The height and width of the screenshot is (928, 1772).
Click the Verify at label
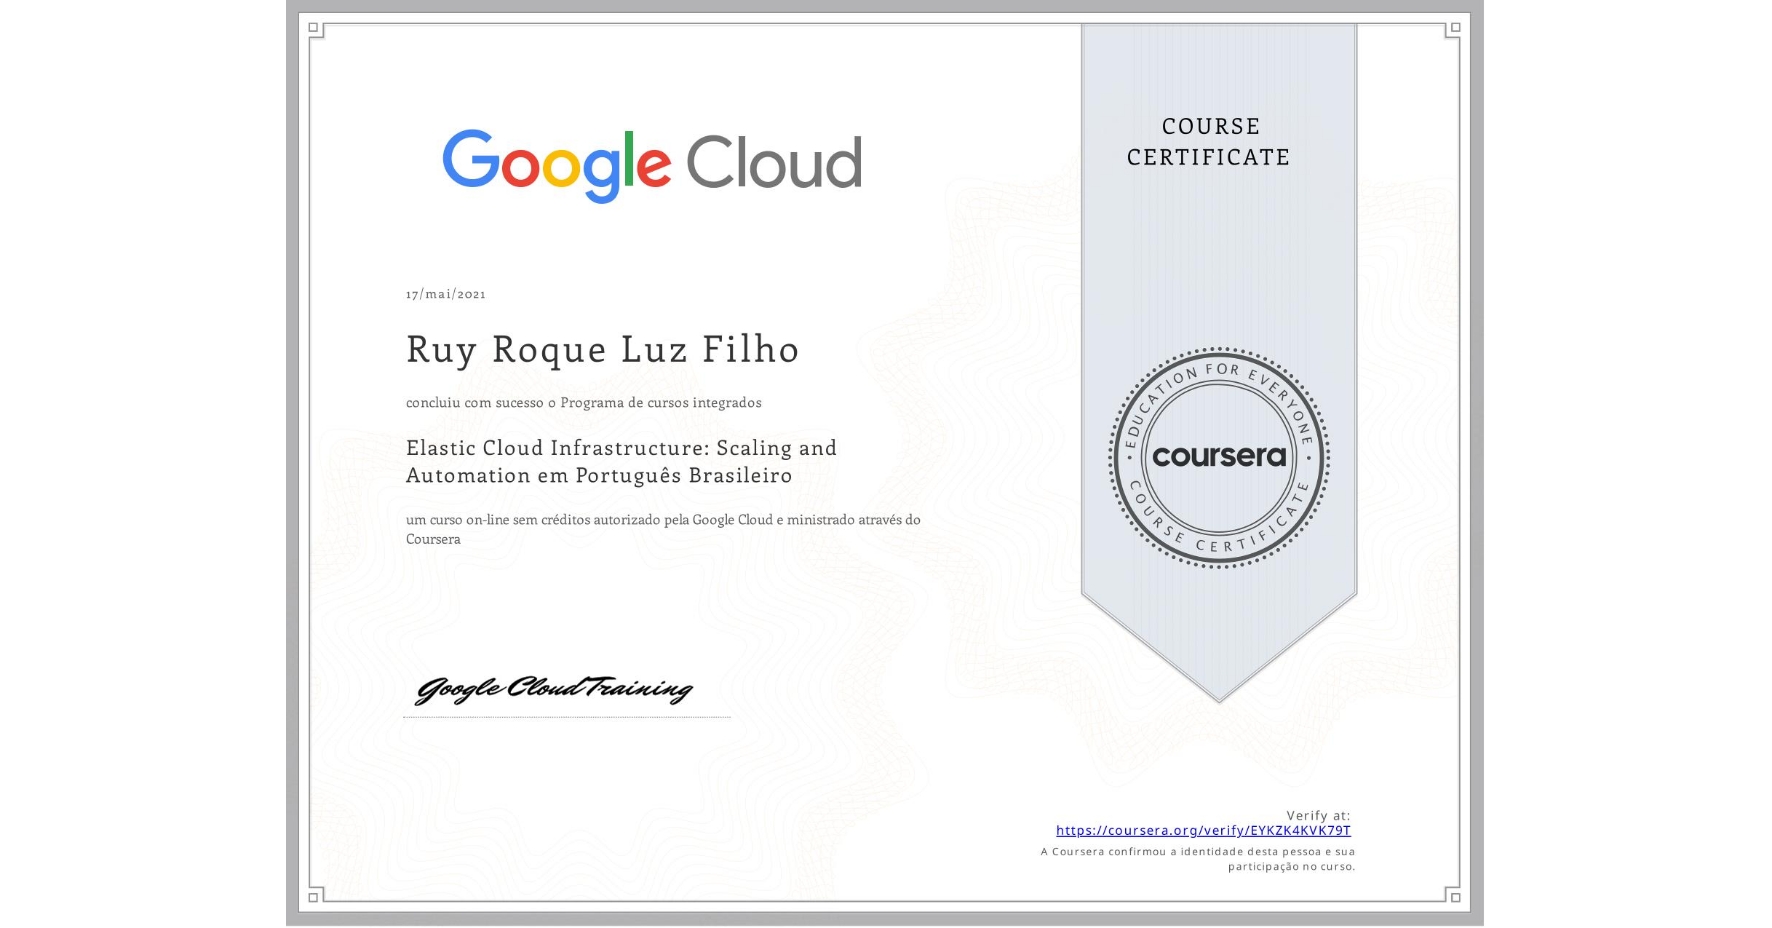[x=1319, y=814]
